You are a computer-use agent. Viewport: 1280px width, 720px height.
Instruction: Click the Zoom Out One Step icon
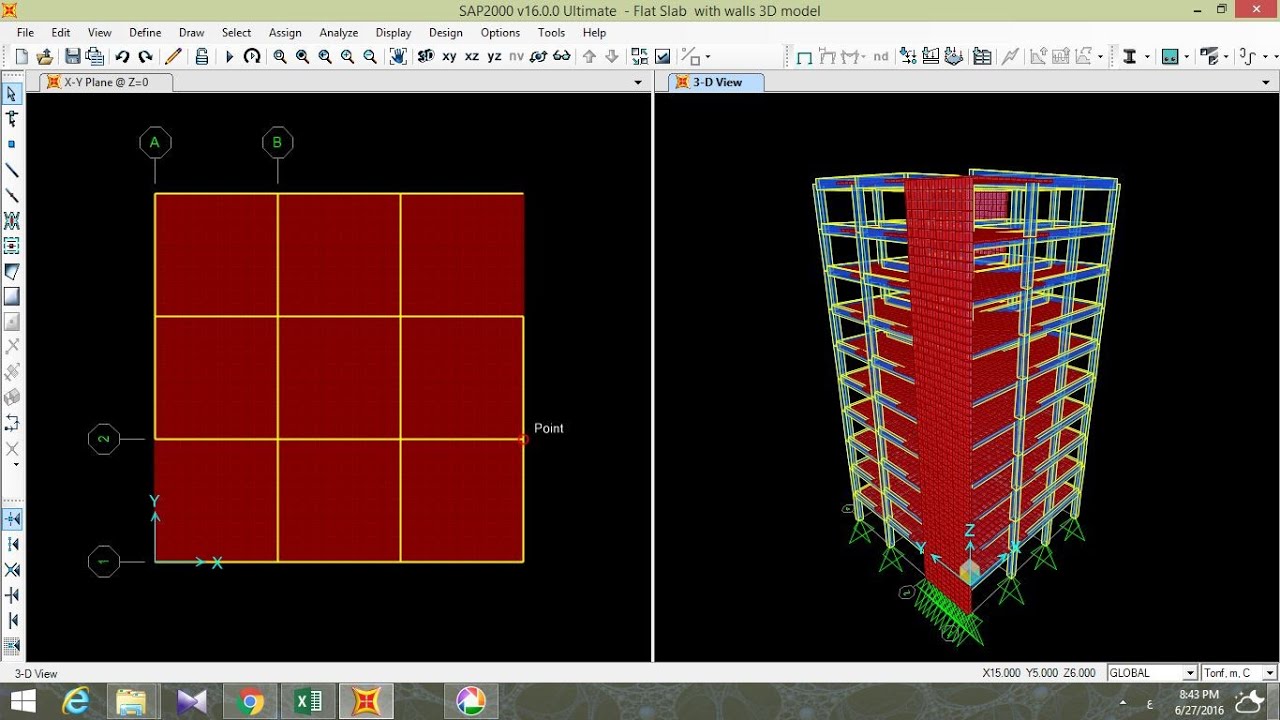coord(370,57)
